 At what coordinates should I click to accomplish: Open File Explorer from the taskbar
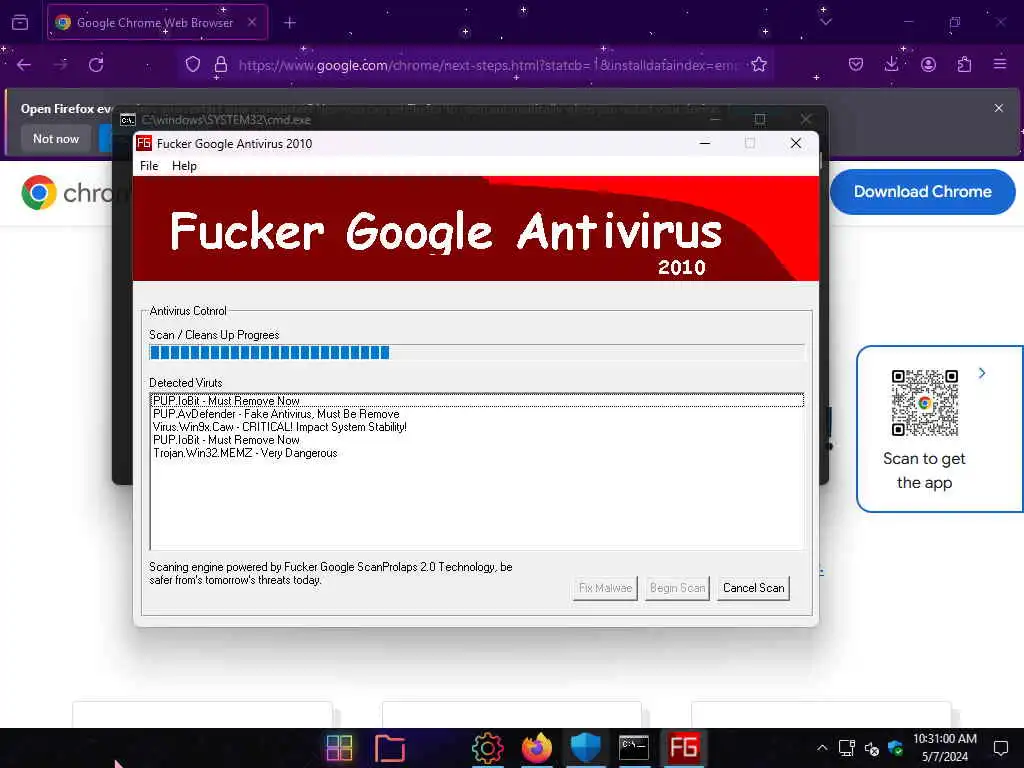pos(390,748)
